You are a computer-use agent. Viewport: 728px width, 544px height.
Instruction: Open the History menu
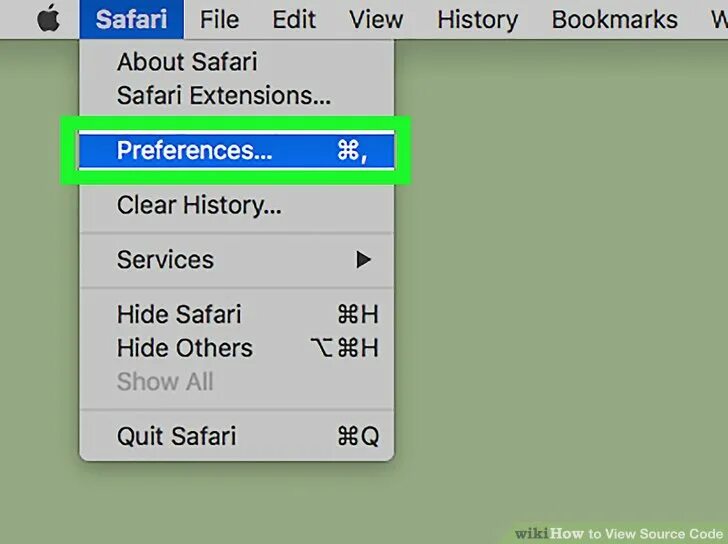477,19
